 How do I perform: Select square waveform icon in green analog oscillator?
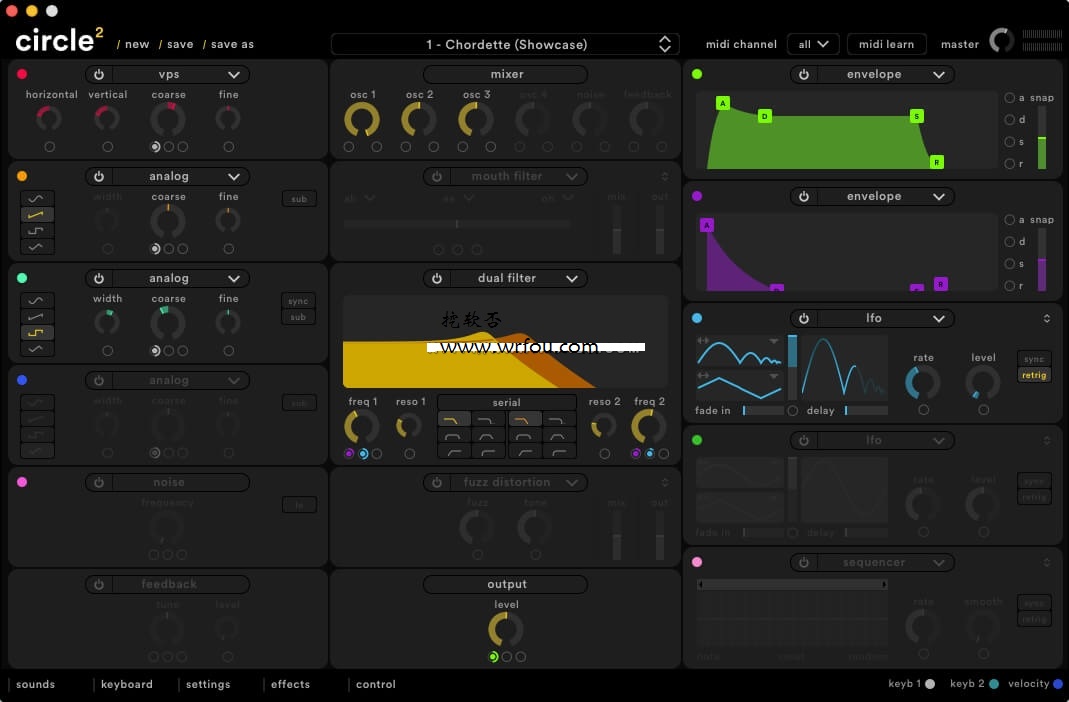pos(37,333)
